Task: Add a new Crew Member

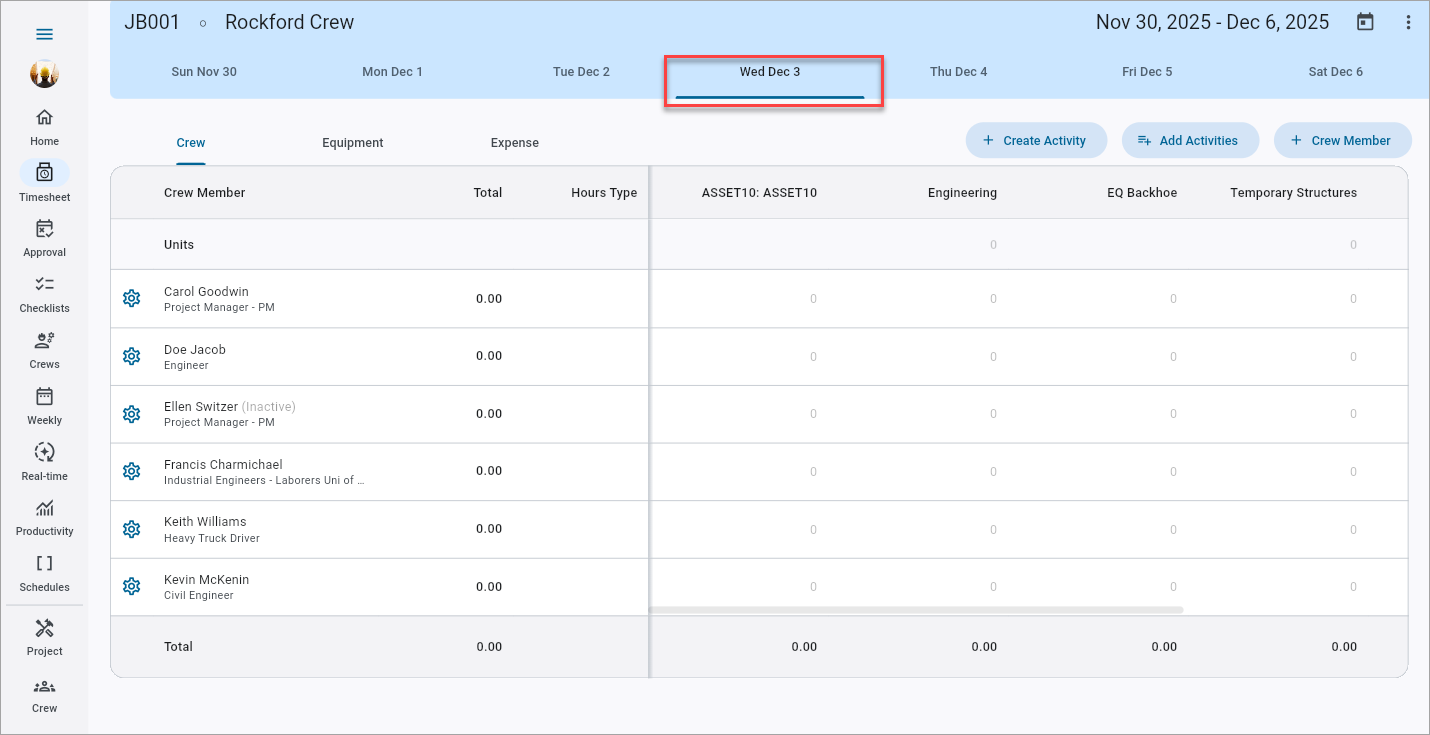Action: pyautogui.click(x=1343, y=140)
